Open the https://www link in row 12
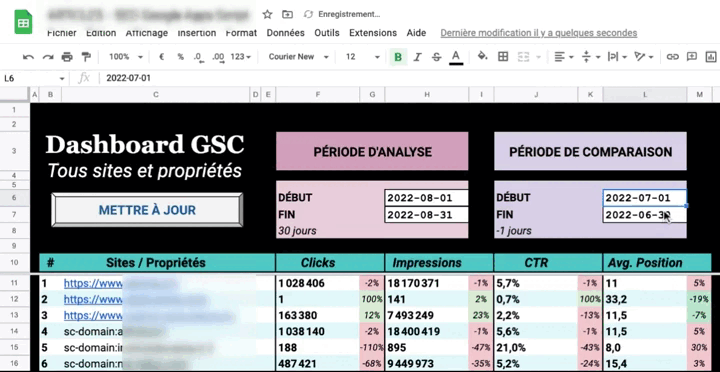Screen dimensions: 720x372 pos(93,299)
